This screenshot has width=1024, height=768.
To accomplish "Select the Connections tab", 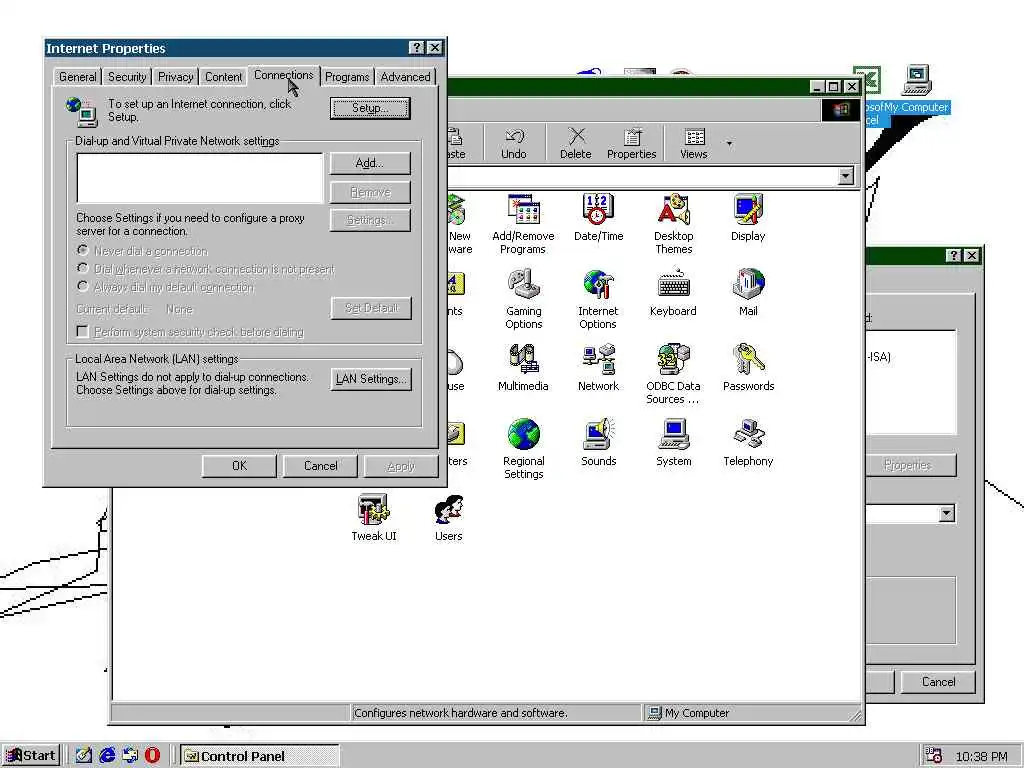I will tap(283, 75).
